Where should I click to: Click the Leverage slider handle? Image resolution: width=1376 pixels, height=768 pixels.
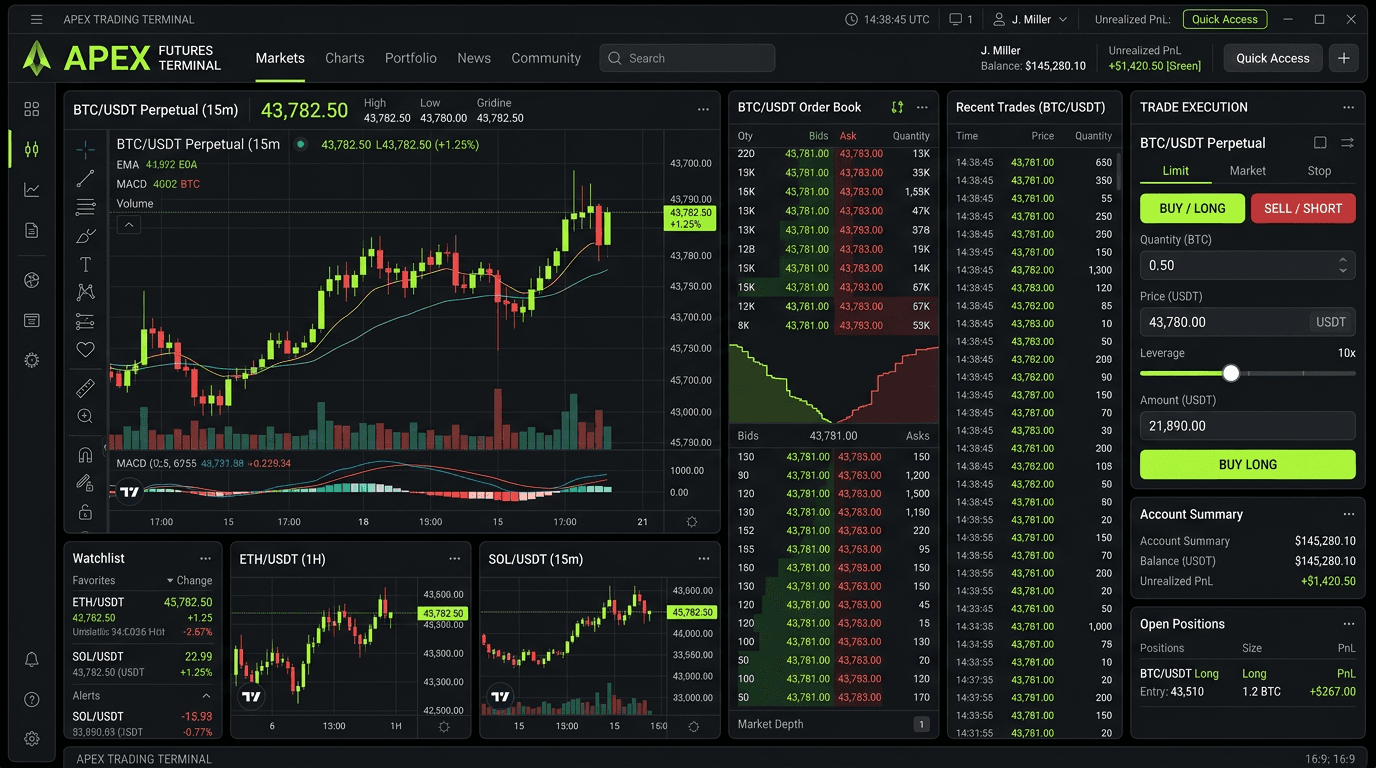(1231, 373)
